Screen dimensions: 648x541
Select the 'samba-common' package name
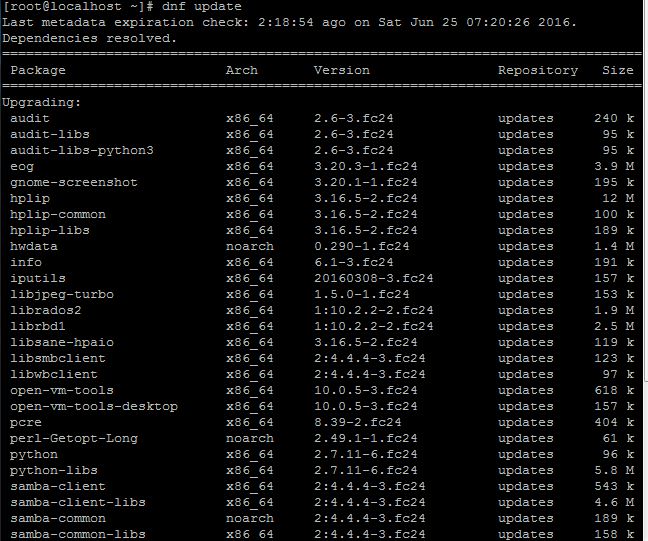(58, 519)
